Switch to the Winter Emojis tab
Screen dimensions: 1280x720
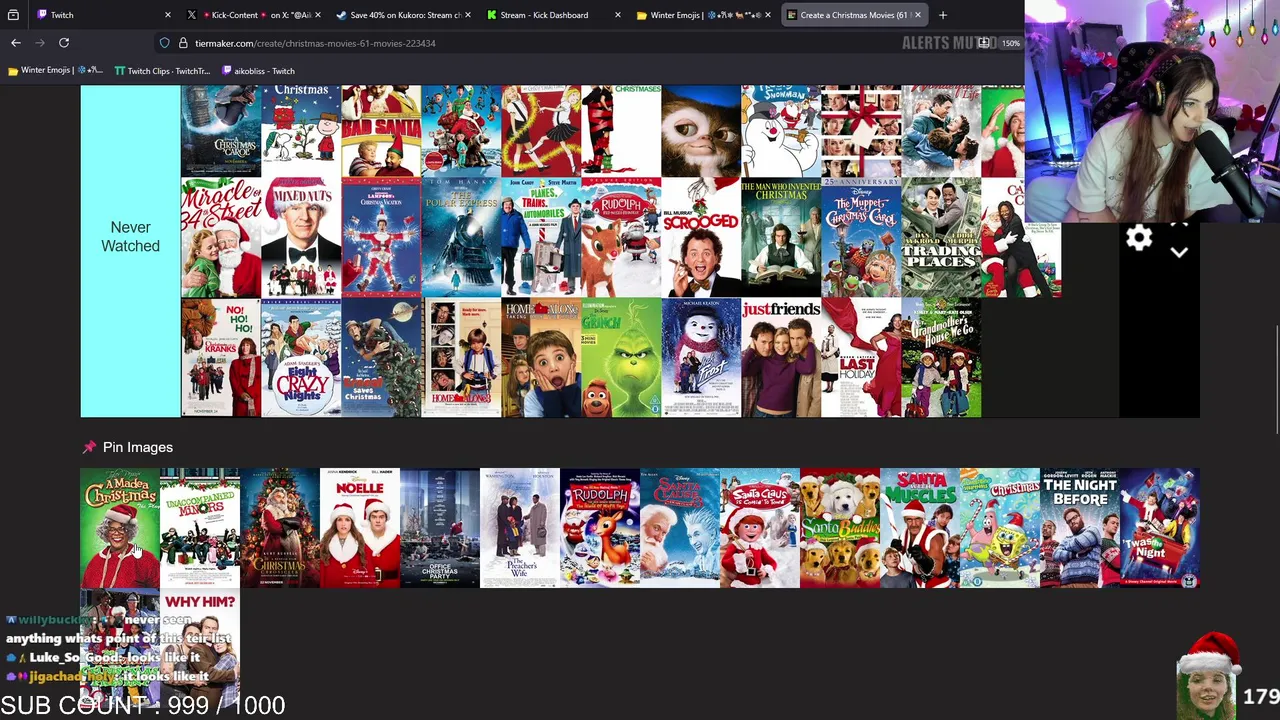coord(703,15)
